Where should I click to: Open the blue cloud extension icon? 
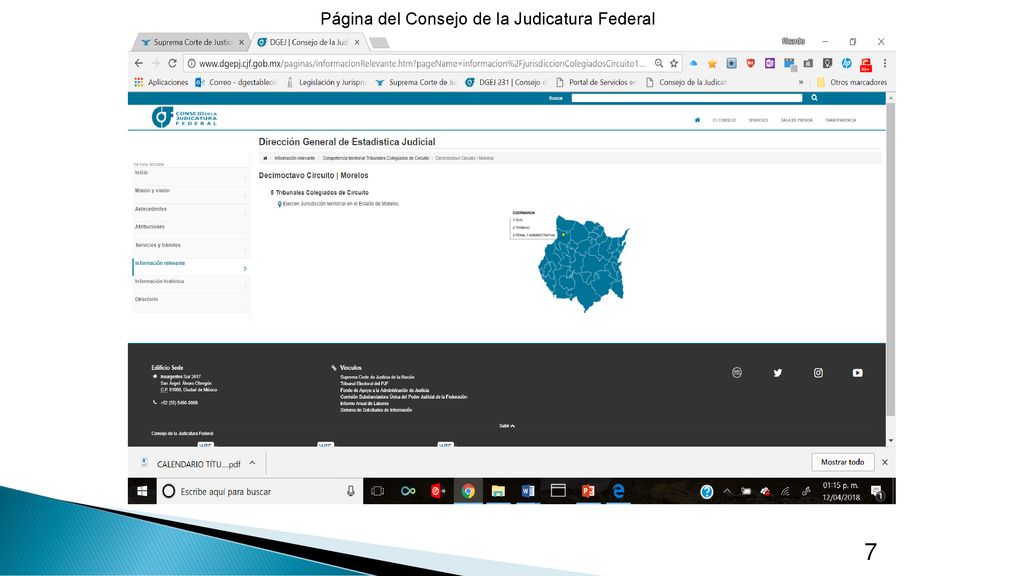tap(694, 63)
